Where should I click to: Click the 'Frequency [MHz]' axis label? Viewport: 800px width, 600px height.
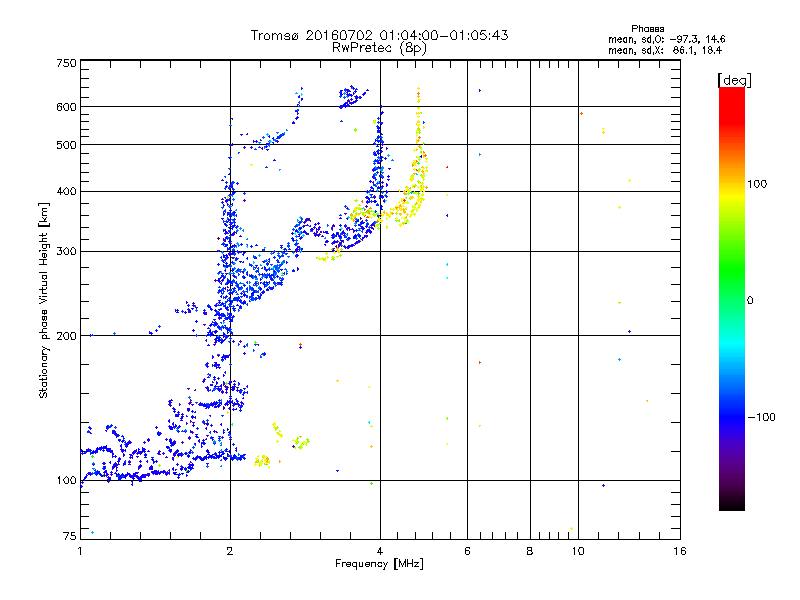379,564
